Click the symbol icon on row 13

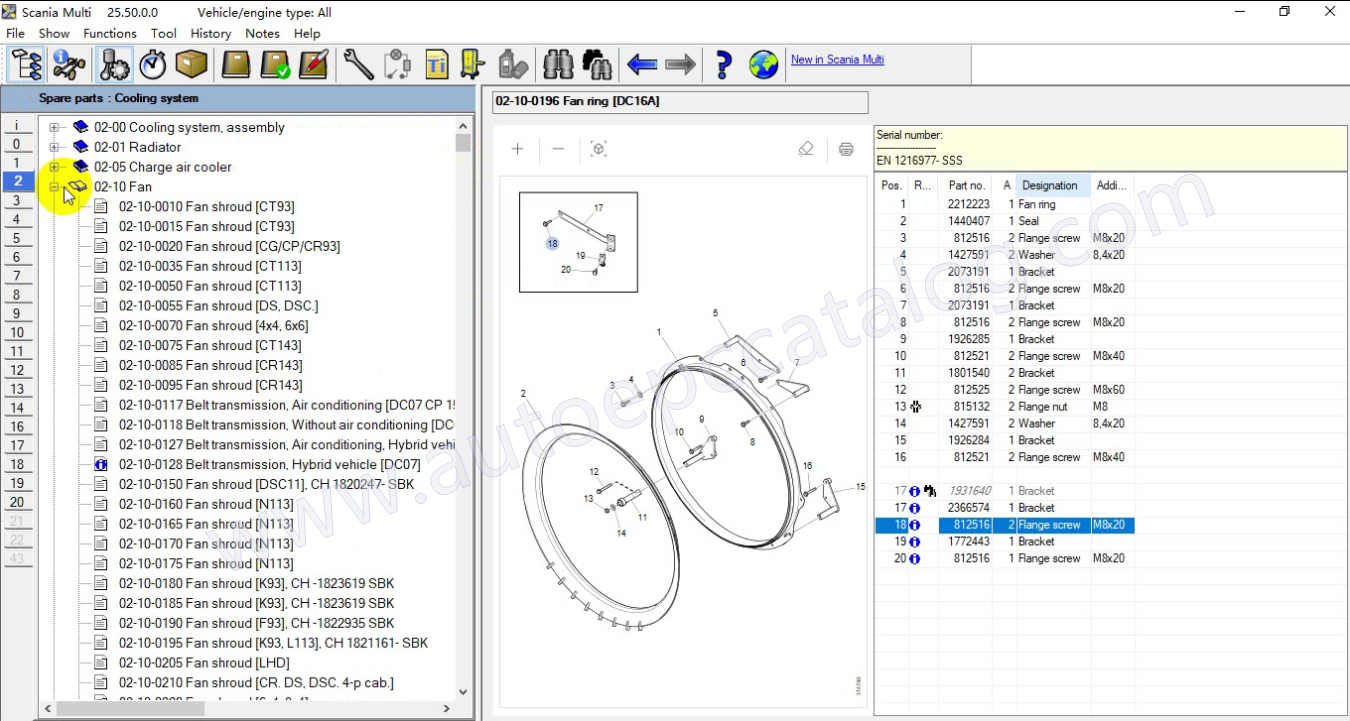pyautogui.click(x=914, y=407)
